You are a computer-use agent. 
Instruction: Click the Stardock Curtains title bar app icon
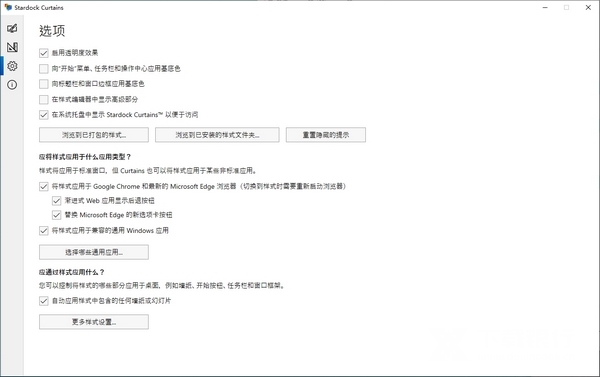click(x=8, y=7)
